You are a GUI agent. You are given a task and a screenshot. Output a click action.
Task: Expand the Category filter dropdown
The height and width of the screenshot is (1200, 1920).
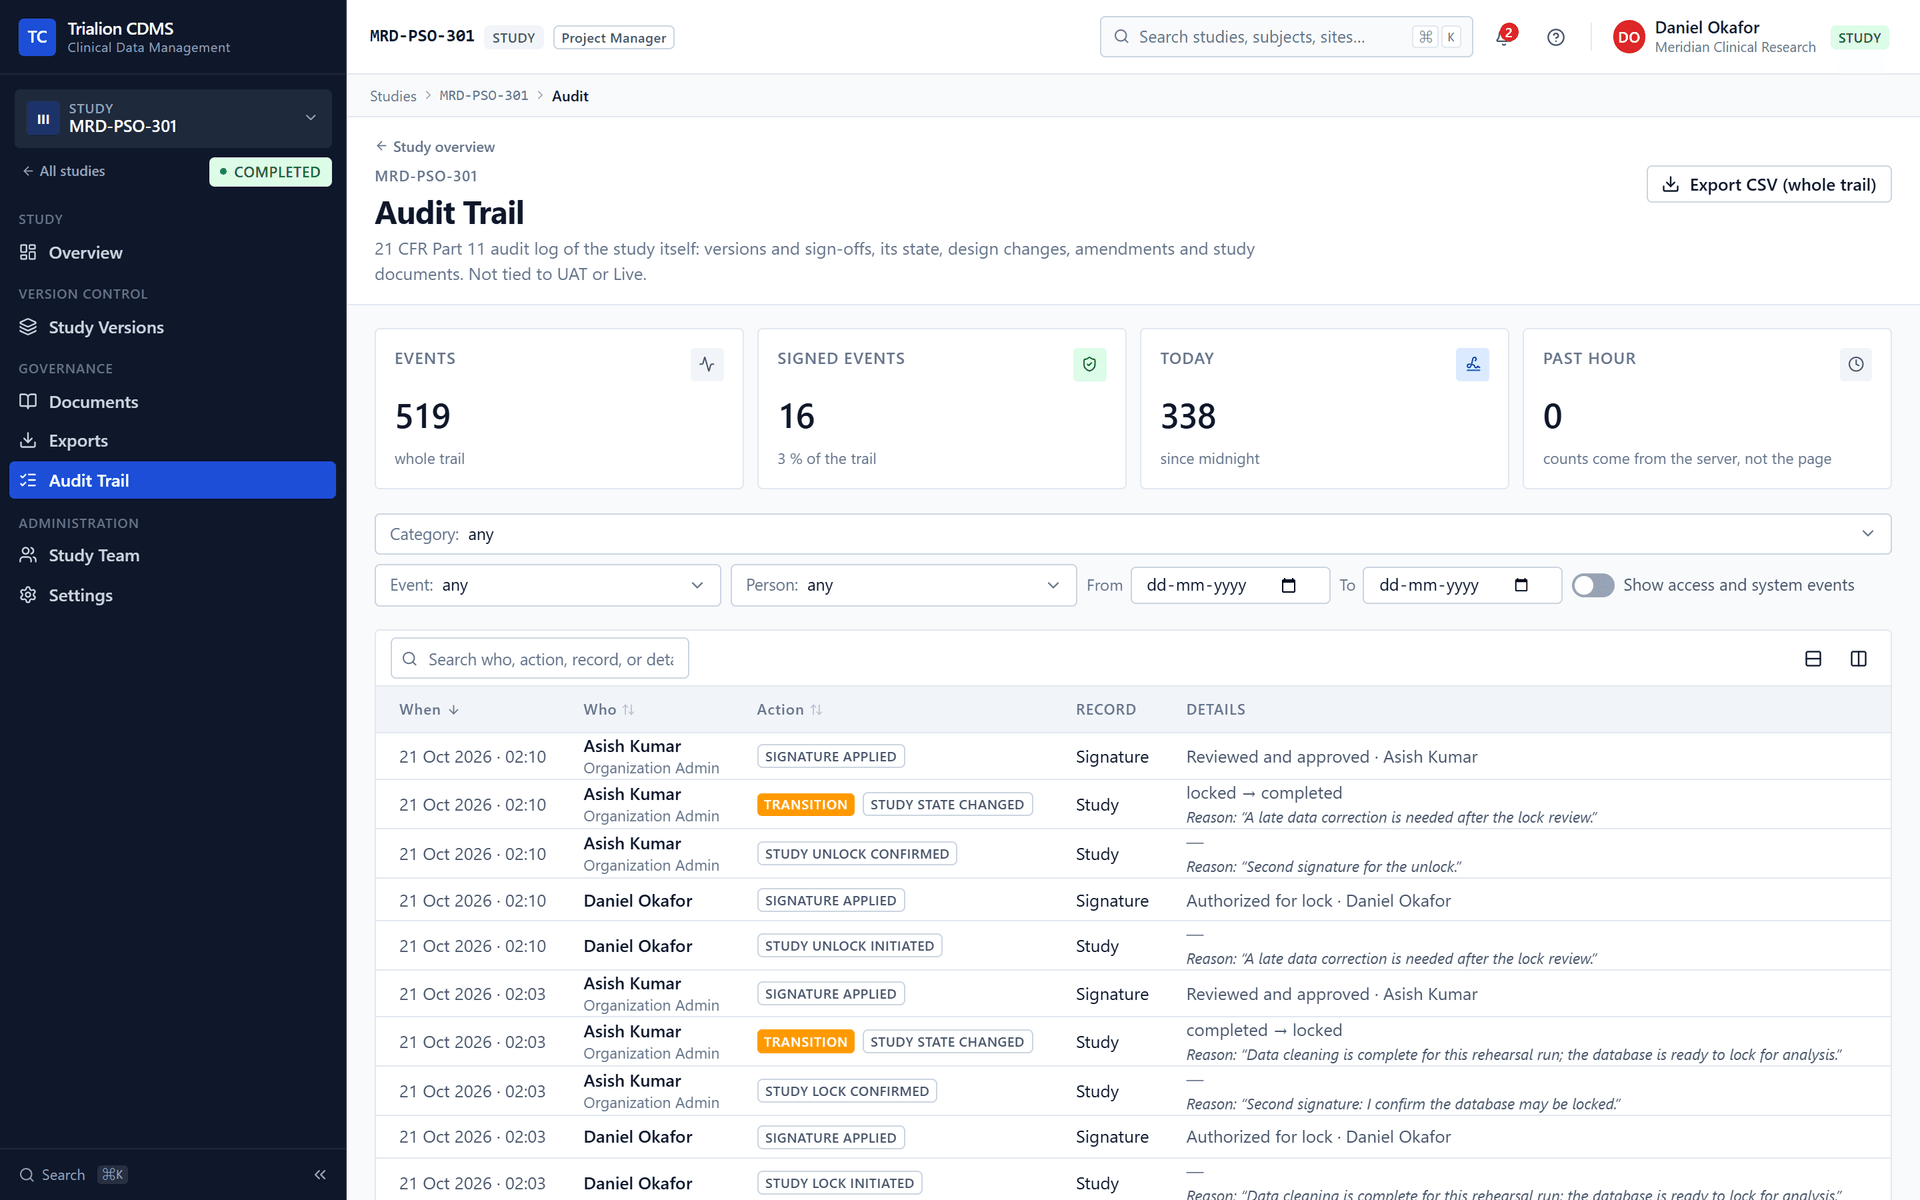pos(1132,534)
